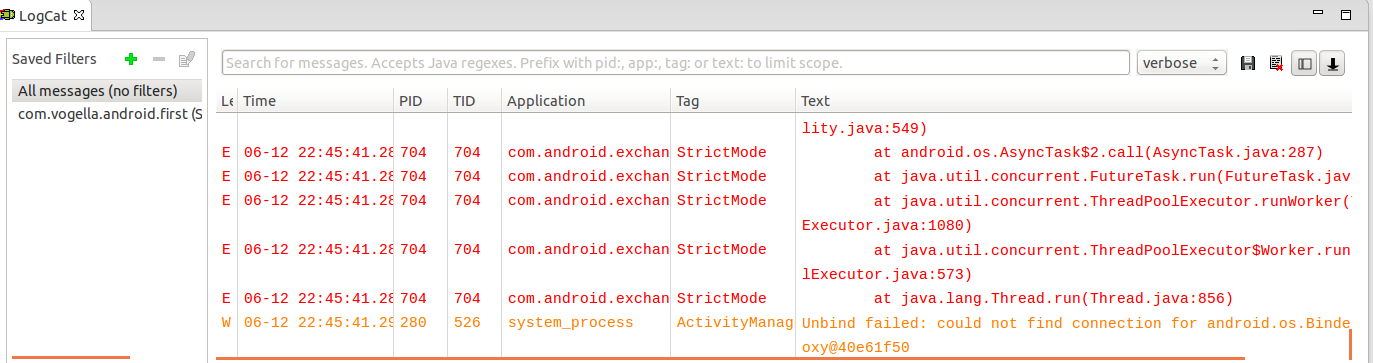Click the Application column header
This screenshot has width=1373, height=363.
(586, 101)
